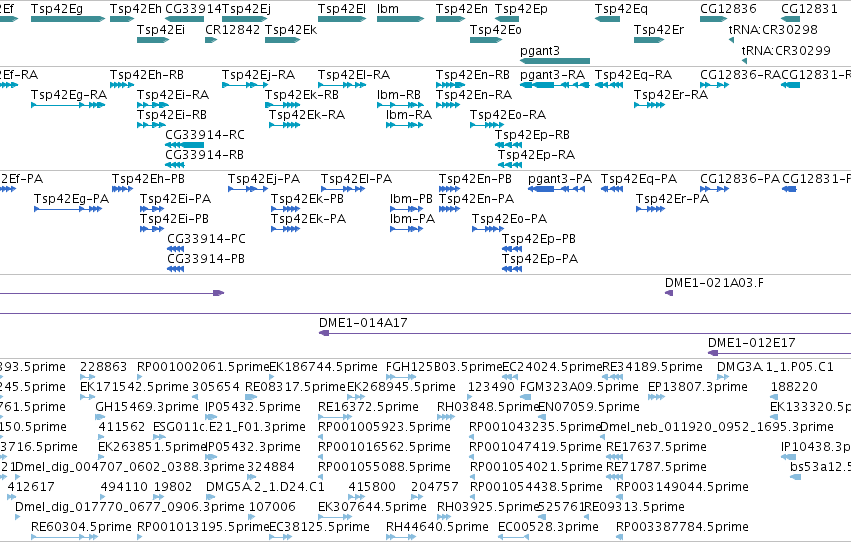851x542 pixels.
Task: Open the CG33914-PC protein label
Action: (x=206, y=239)
